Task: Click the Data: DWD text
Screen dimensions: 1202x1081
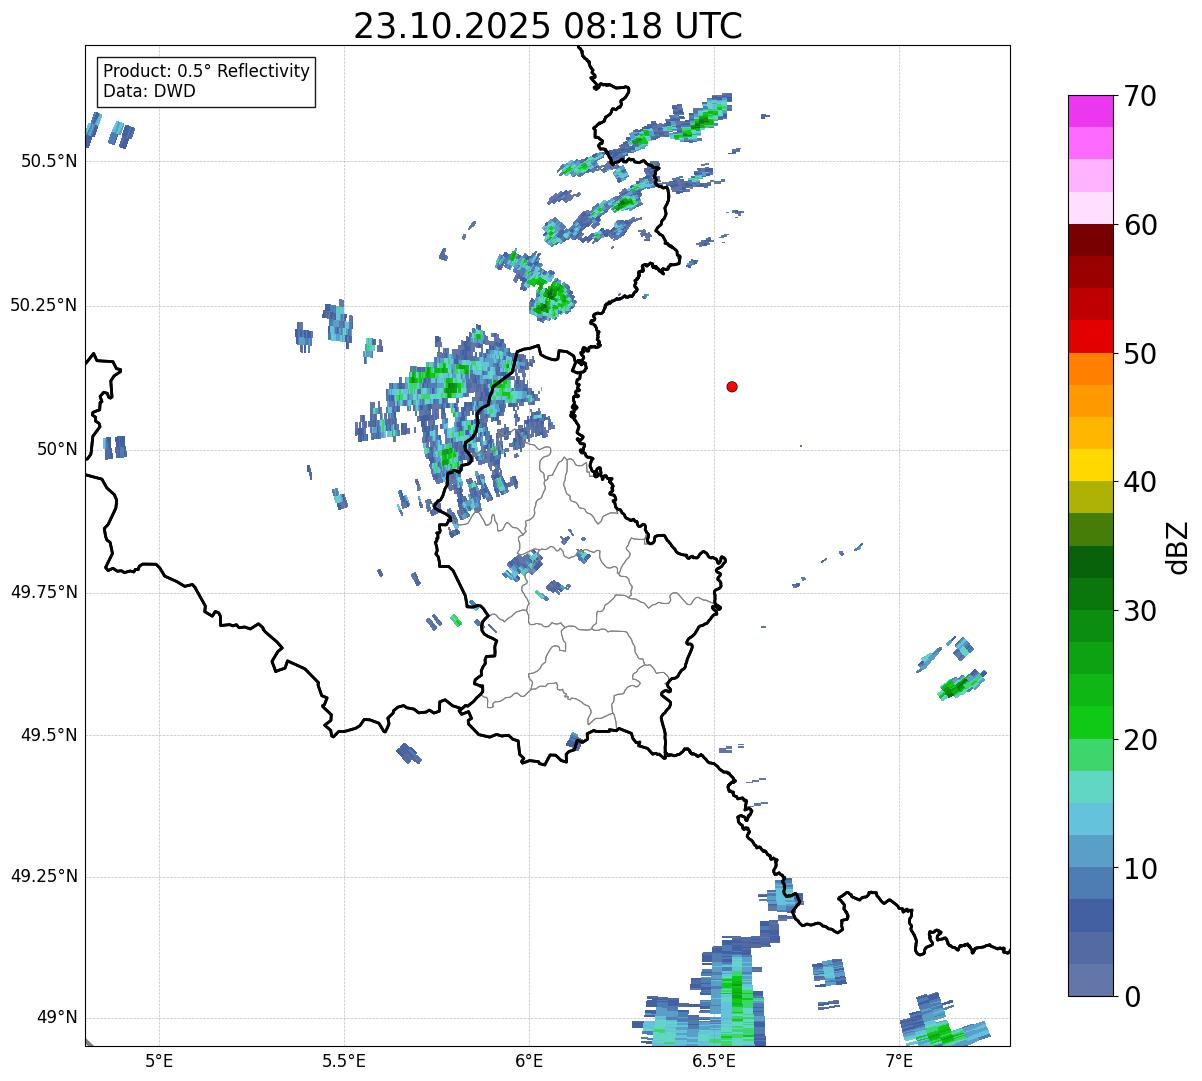Action: pos(149,91)
